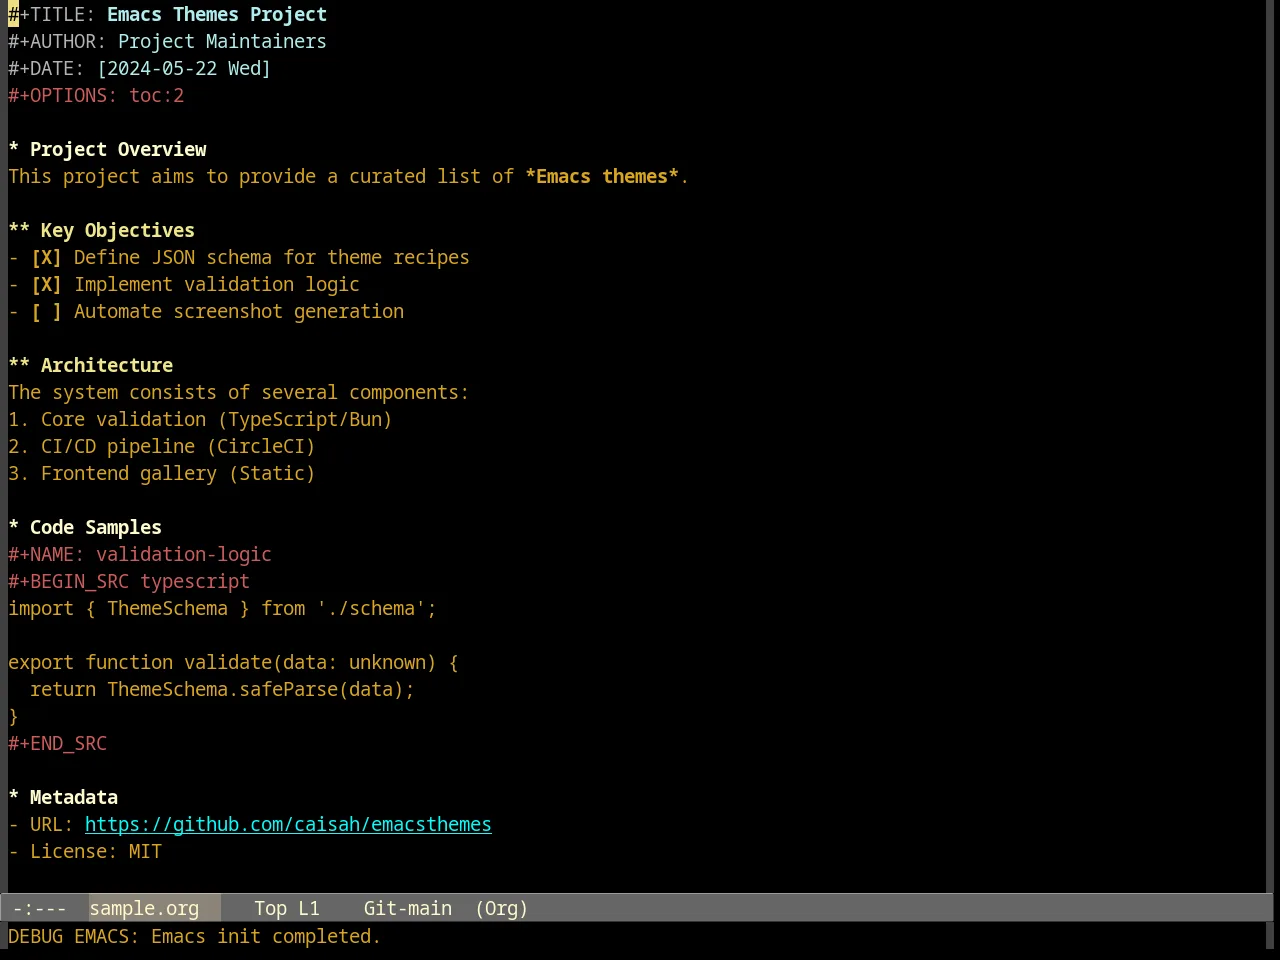Click '3. Frontend gallery (Static)' list item
1280x960 pixels.
[x=162, y=474]
